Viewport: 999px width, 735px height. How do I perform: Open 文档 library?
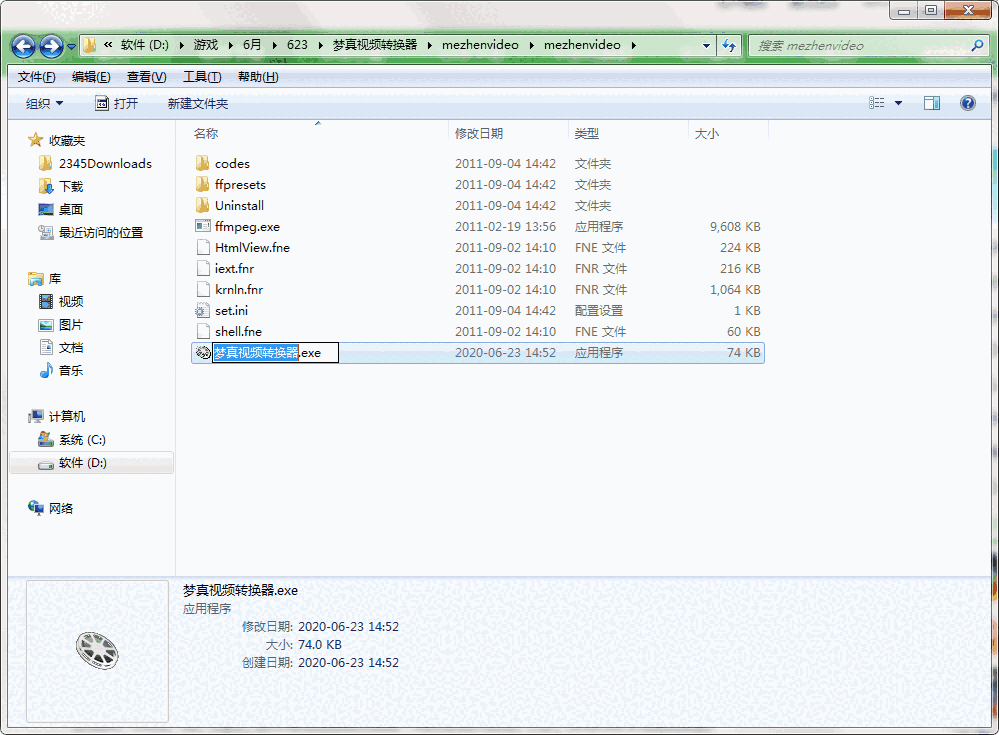(x=71, y=347)
